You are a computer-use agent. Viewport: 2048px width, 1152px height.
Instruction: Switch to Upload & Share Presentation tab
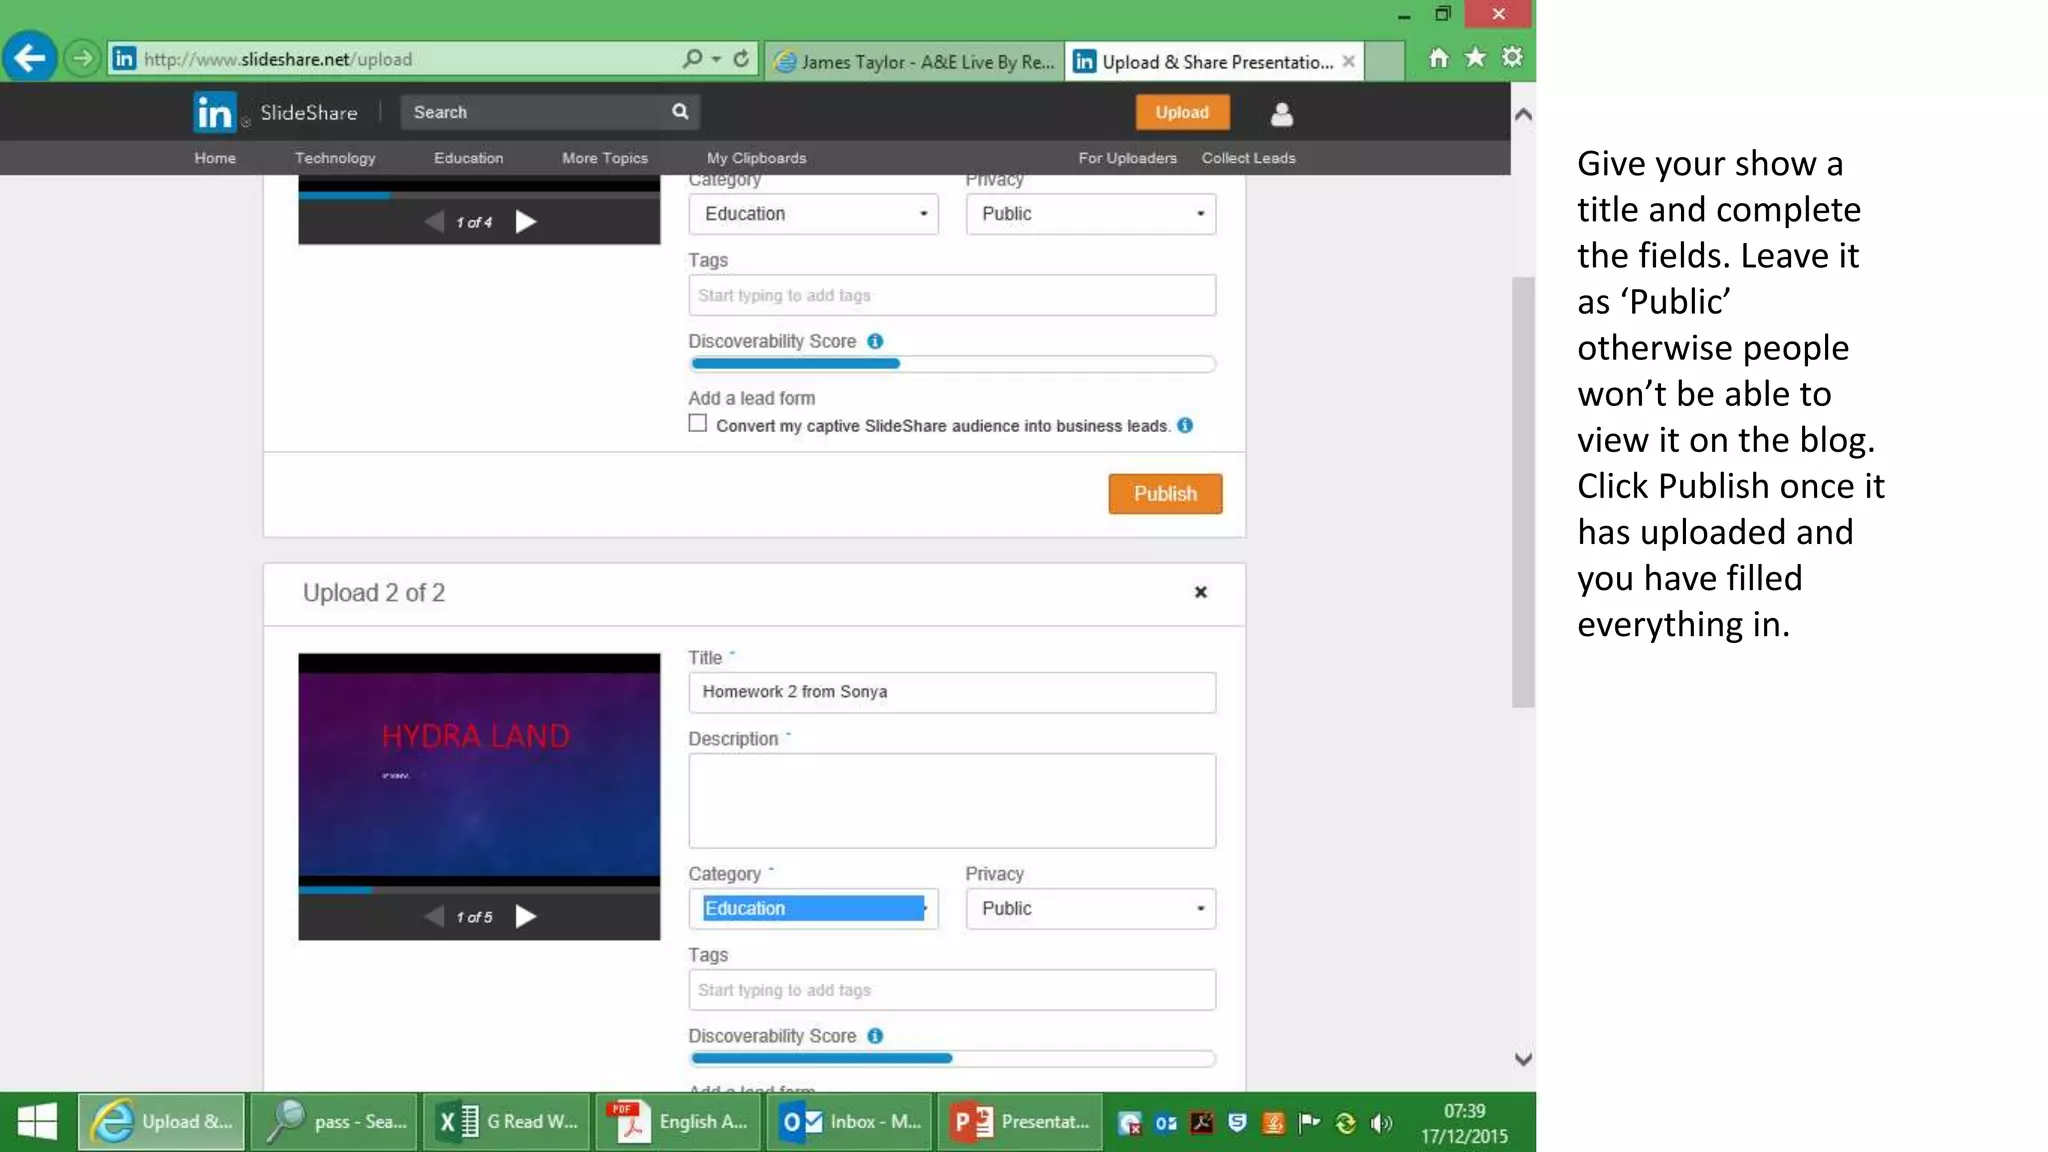(1214, 61)
